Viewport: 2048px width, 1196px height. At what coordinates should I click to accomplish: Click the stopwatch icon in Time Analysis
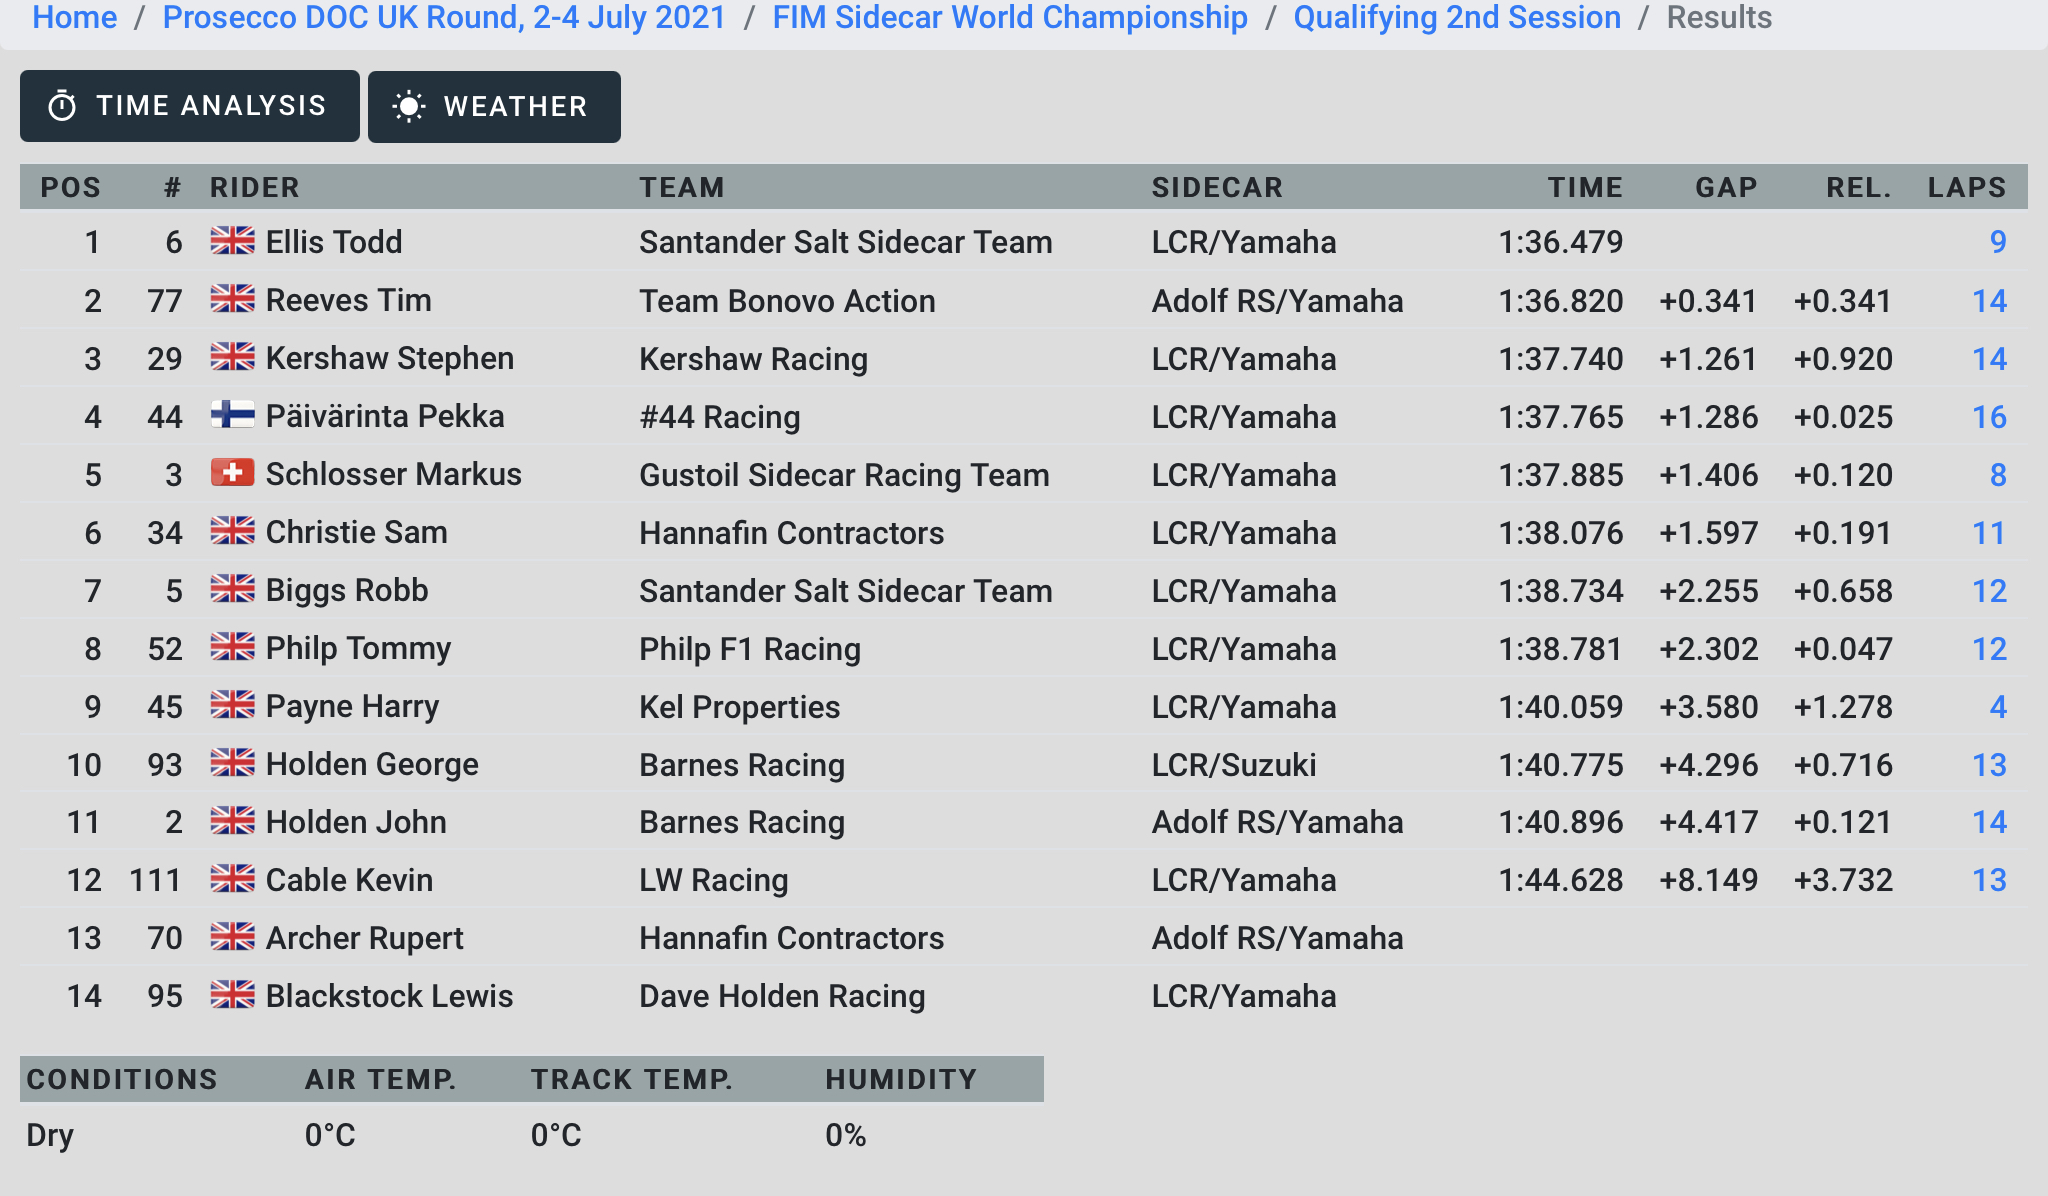click(62, 106)
